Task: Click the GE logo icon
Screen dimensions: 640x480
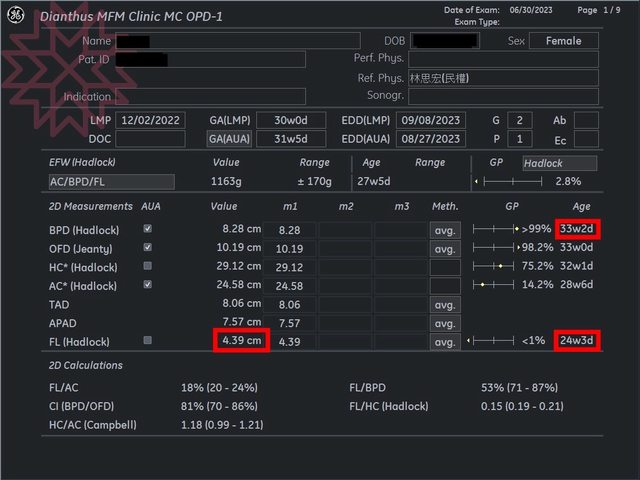Action: [x=17, y=15]
